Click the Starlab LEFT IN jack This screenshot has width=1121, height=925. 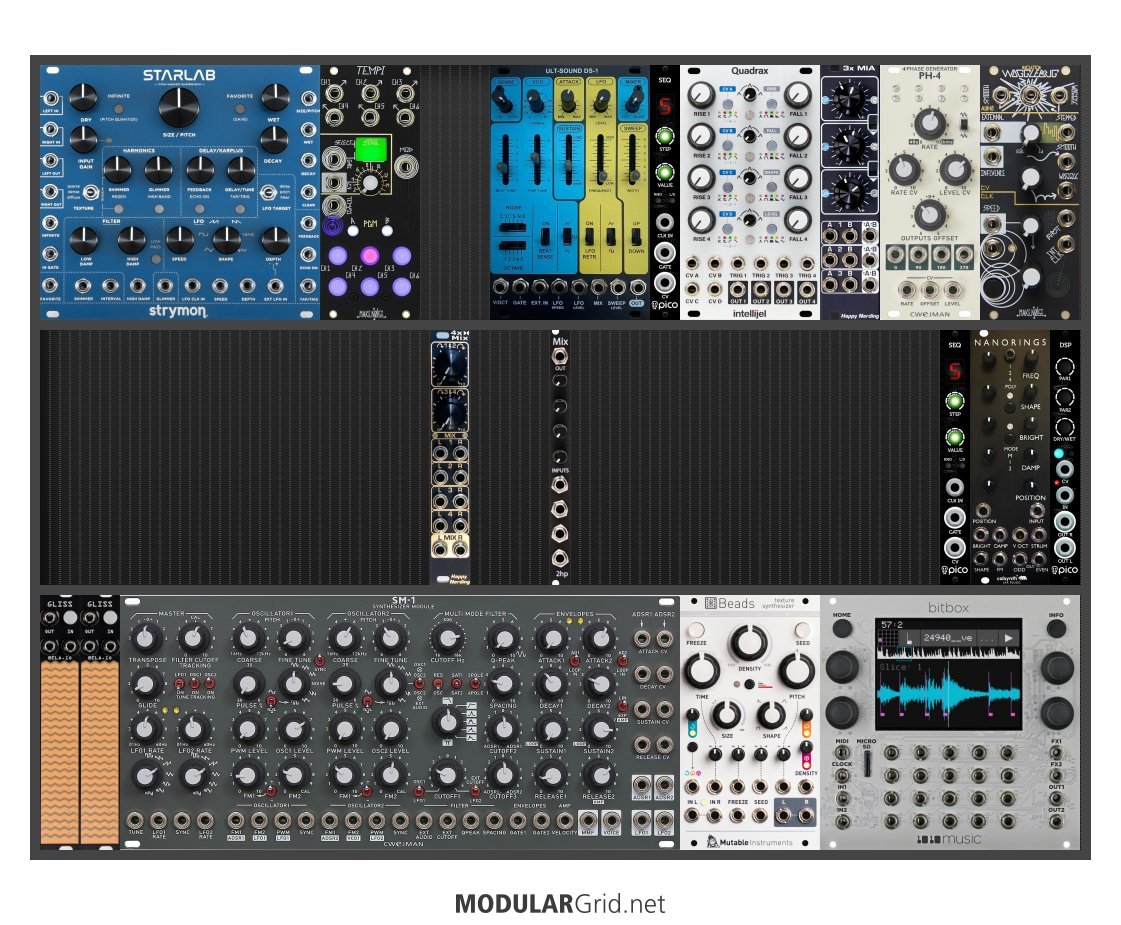(50, 99)
